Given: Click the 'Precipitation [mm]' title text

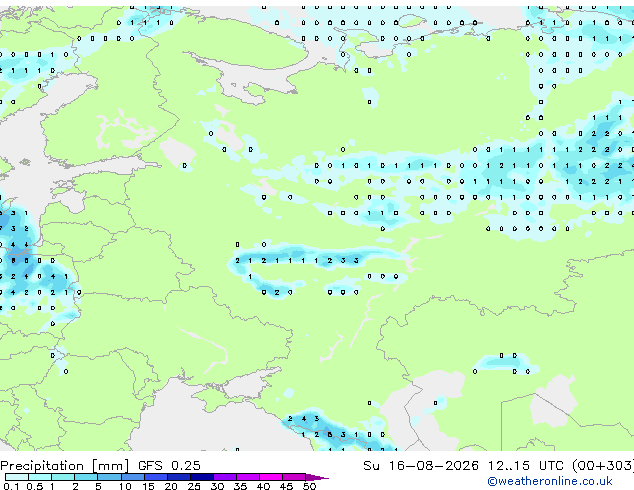Looking at the screenshot, I should click(65, 466).
